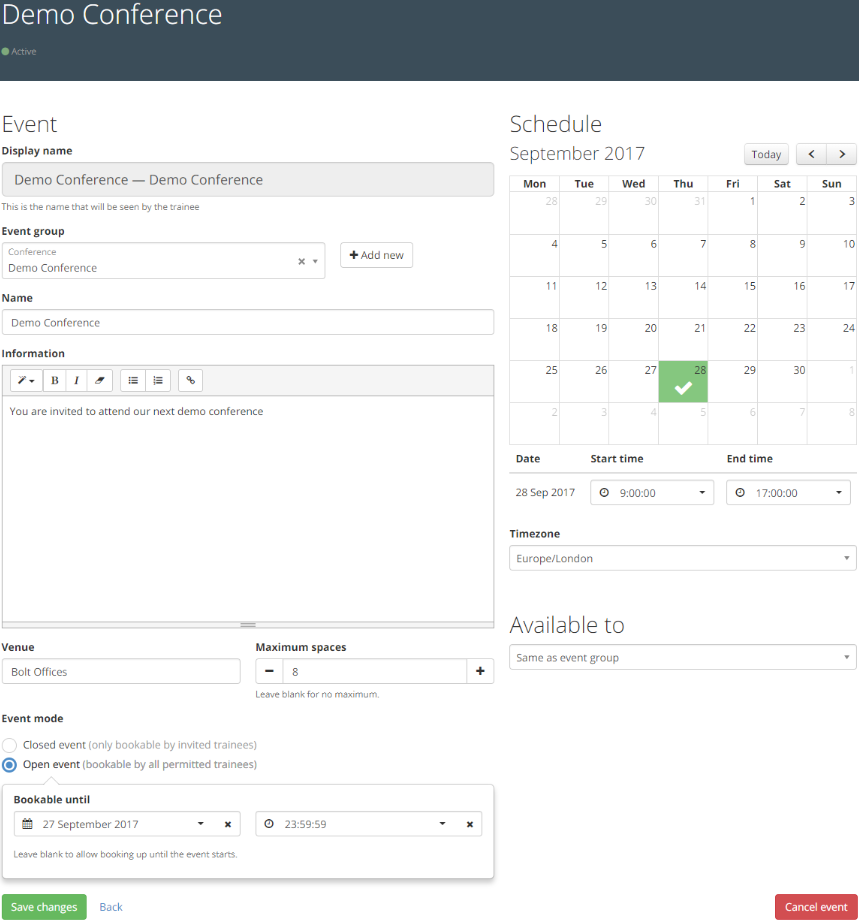Expand the Event group dropdown arrow
This screenshot has height=922, width=859.
(315, 261)
